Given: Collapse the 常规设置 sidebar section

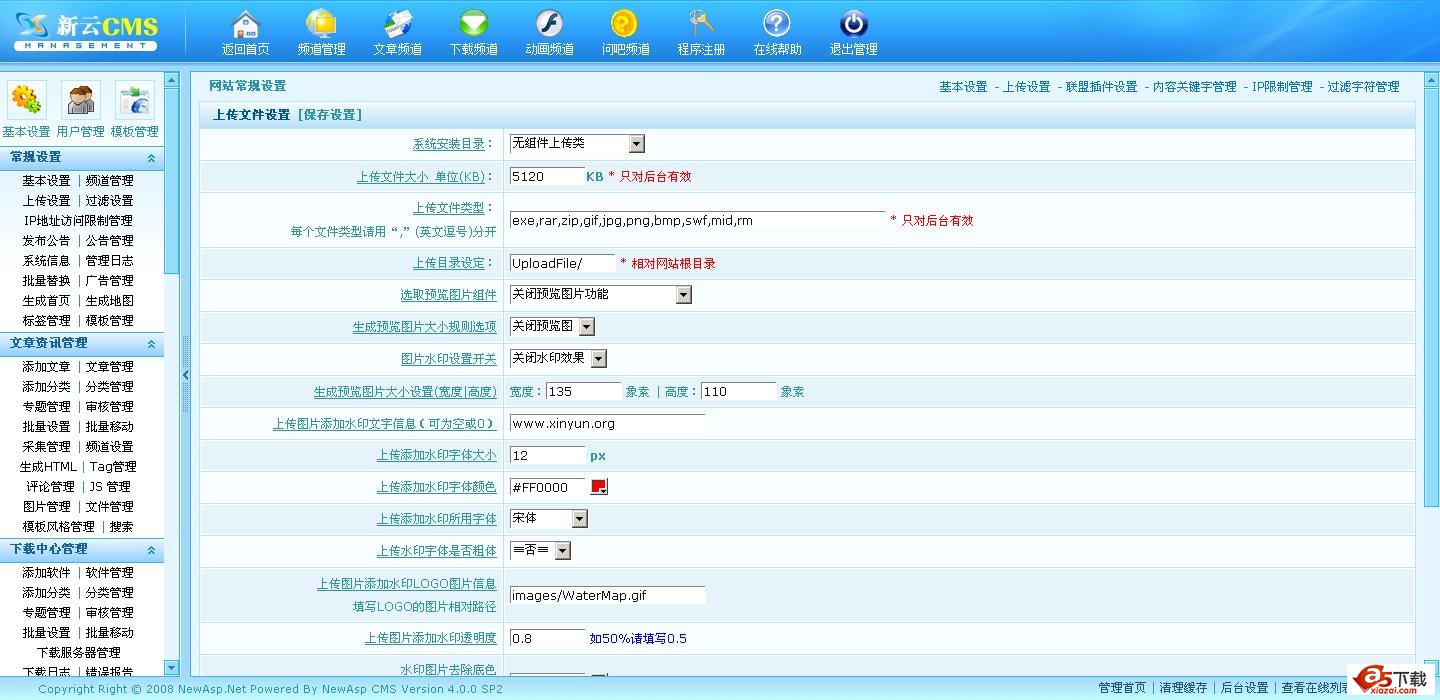Looking at the screenshot, I should (x=151, y=158).
